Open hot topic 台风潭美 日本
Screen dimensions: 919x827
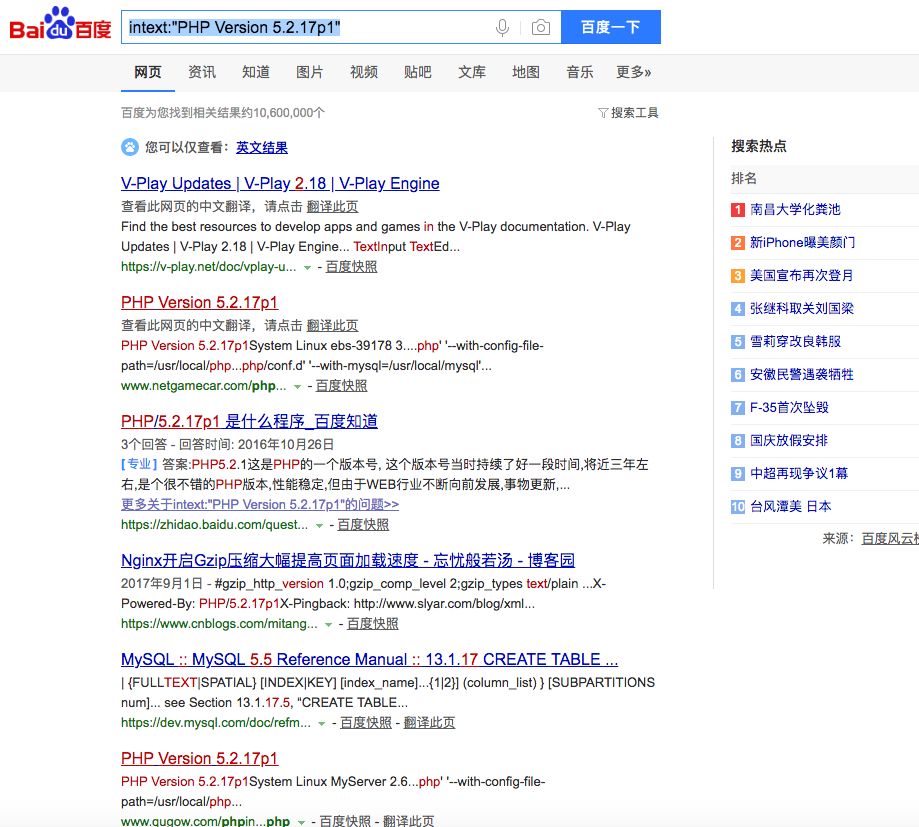click(x=790, y=506)
